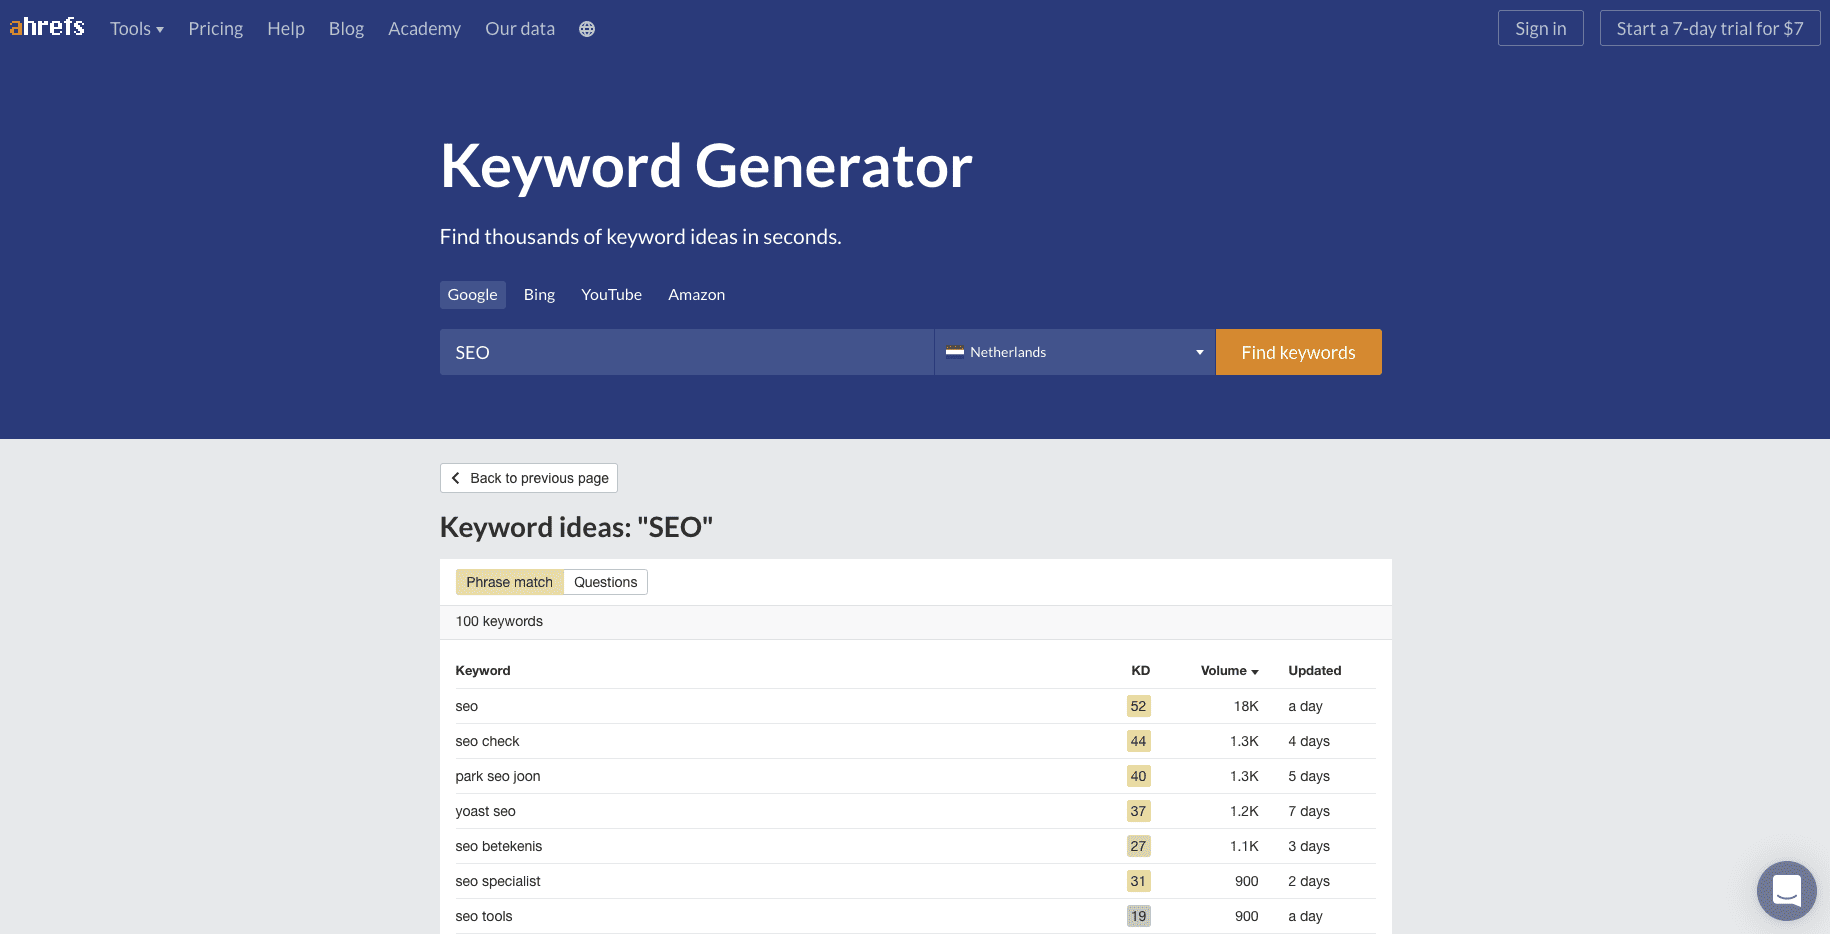Click the KD column header
The image size is (1830, 934).
(x=1141, y=671)
